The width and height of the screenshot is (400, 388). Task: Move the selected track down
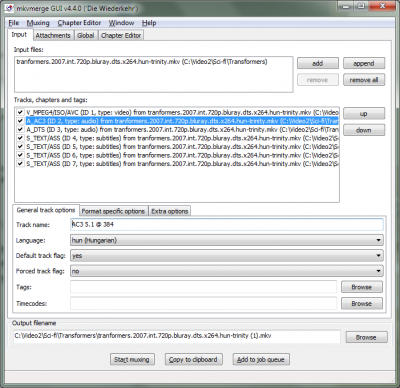[364, 130]
